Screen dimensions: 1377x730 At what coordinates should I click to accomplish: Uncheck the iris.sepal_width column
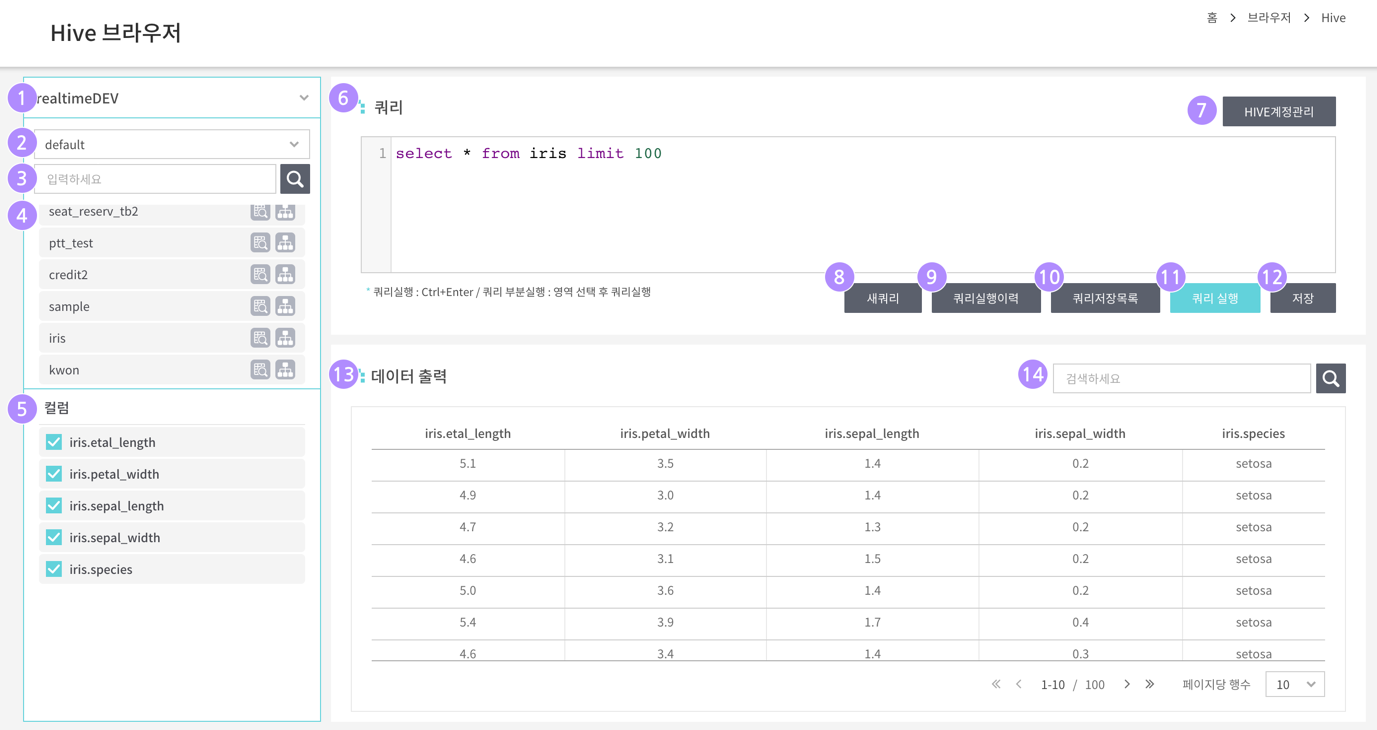point(54,538)
